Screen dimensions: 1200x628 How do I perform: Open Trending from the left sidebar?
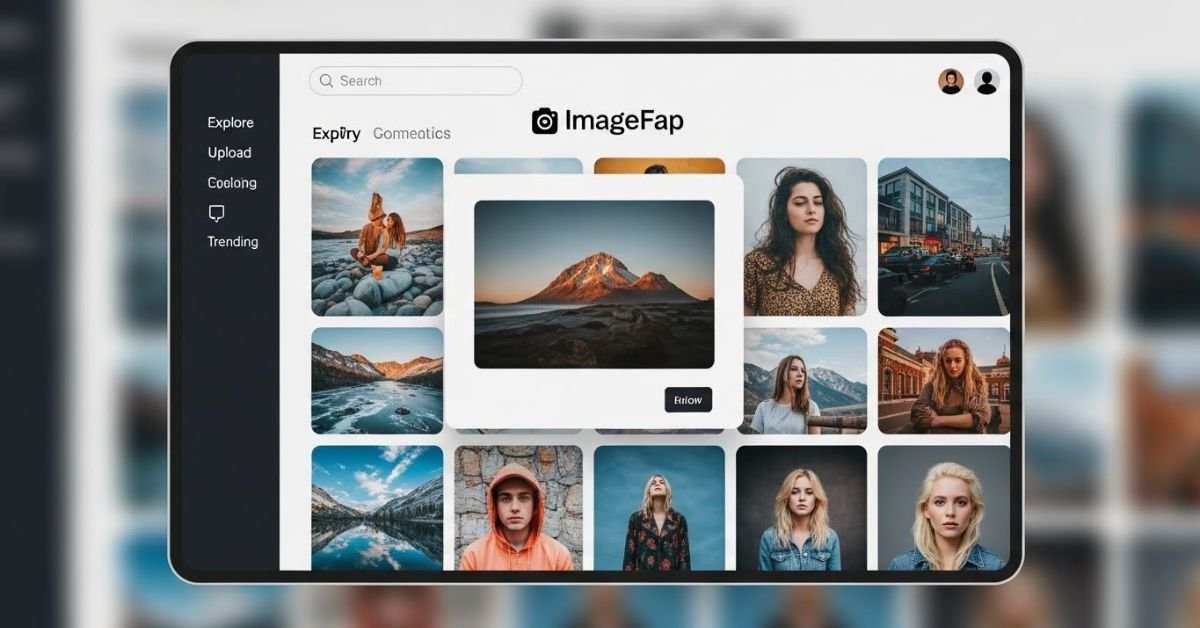233,241
